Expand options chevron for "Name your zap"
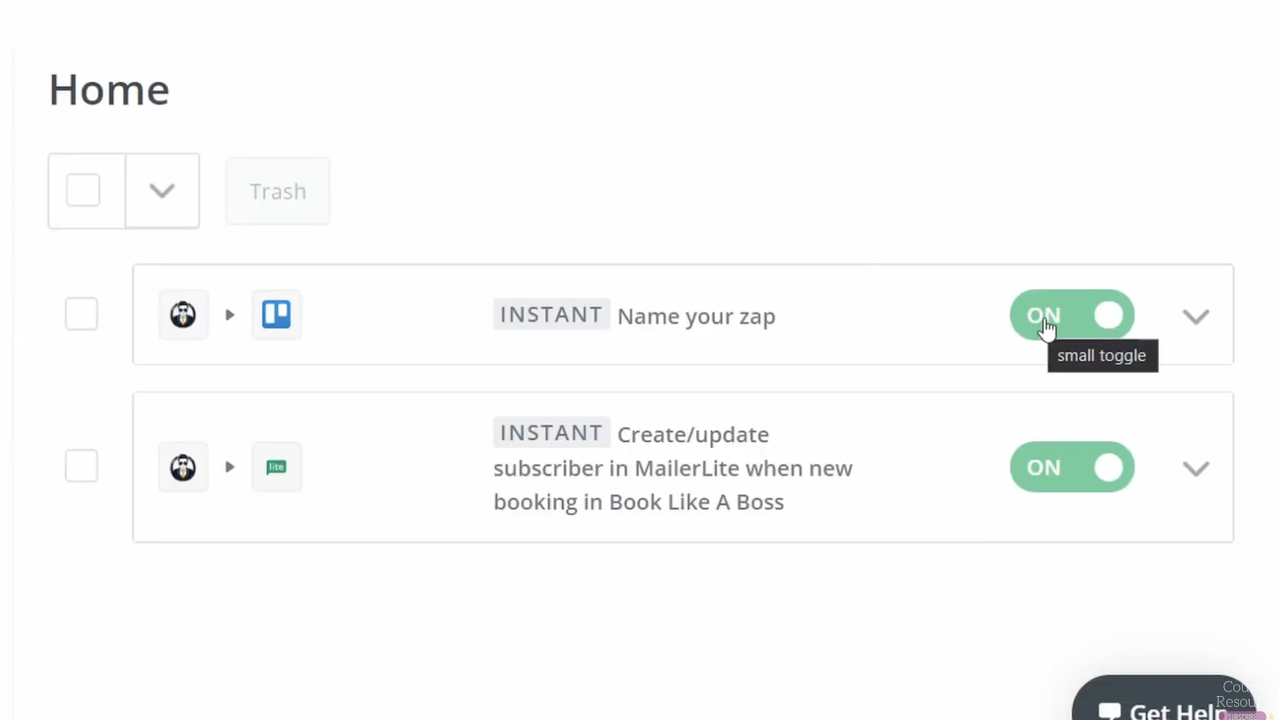 1196,316
